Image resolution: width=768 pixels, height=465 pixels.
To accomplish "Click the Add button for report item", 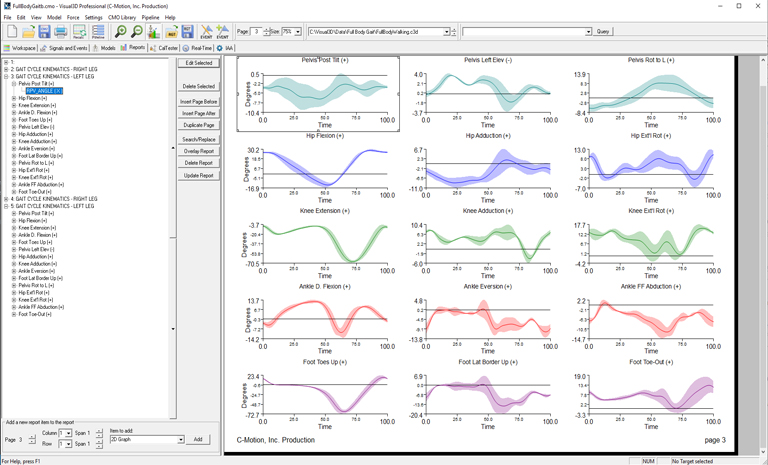I will 198,440.
